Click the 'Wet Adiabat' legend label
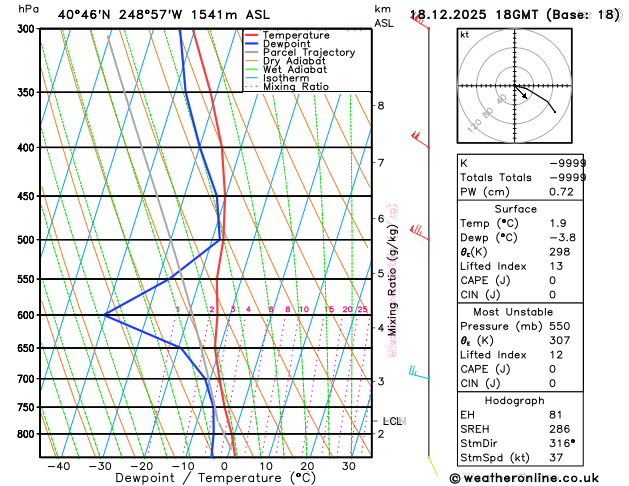 [x=295, y=69]
